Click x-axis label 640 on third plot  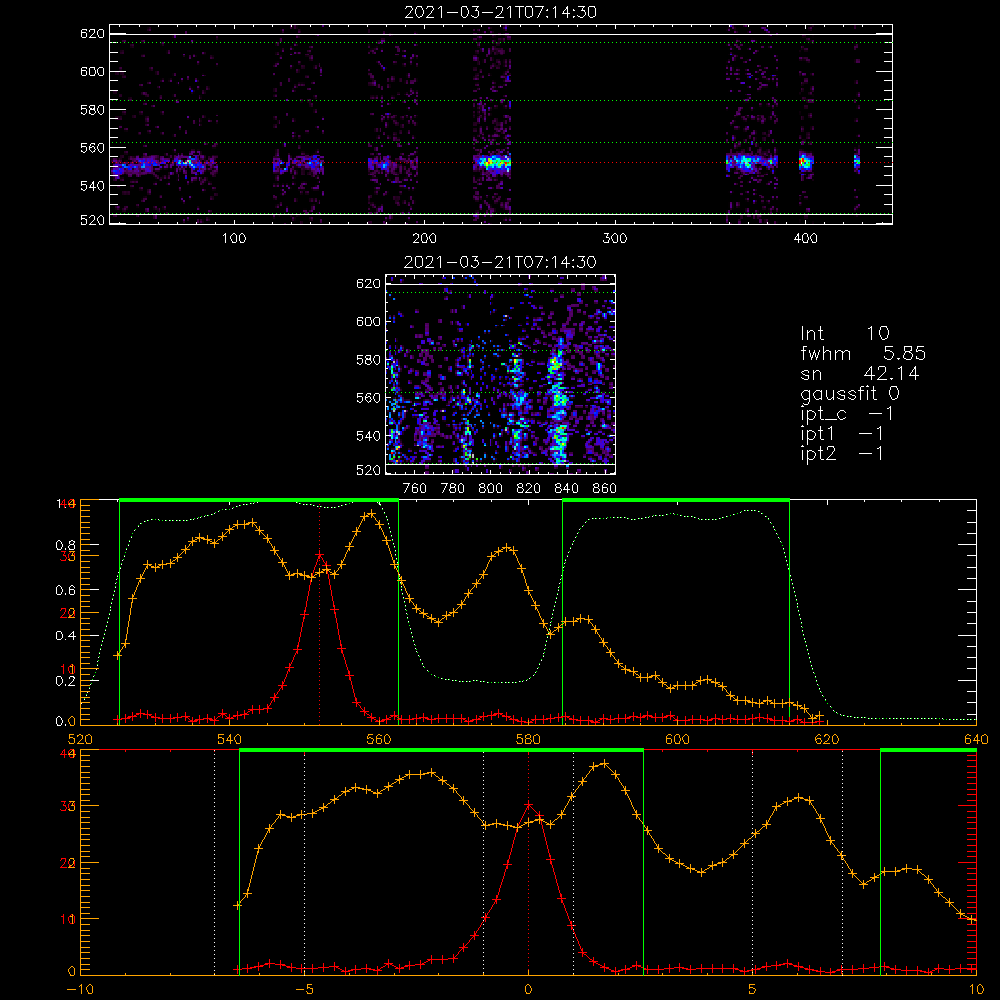(976, 739)
